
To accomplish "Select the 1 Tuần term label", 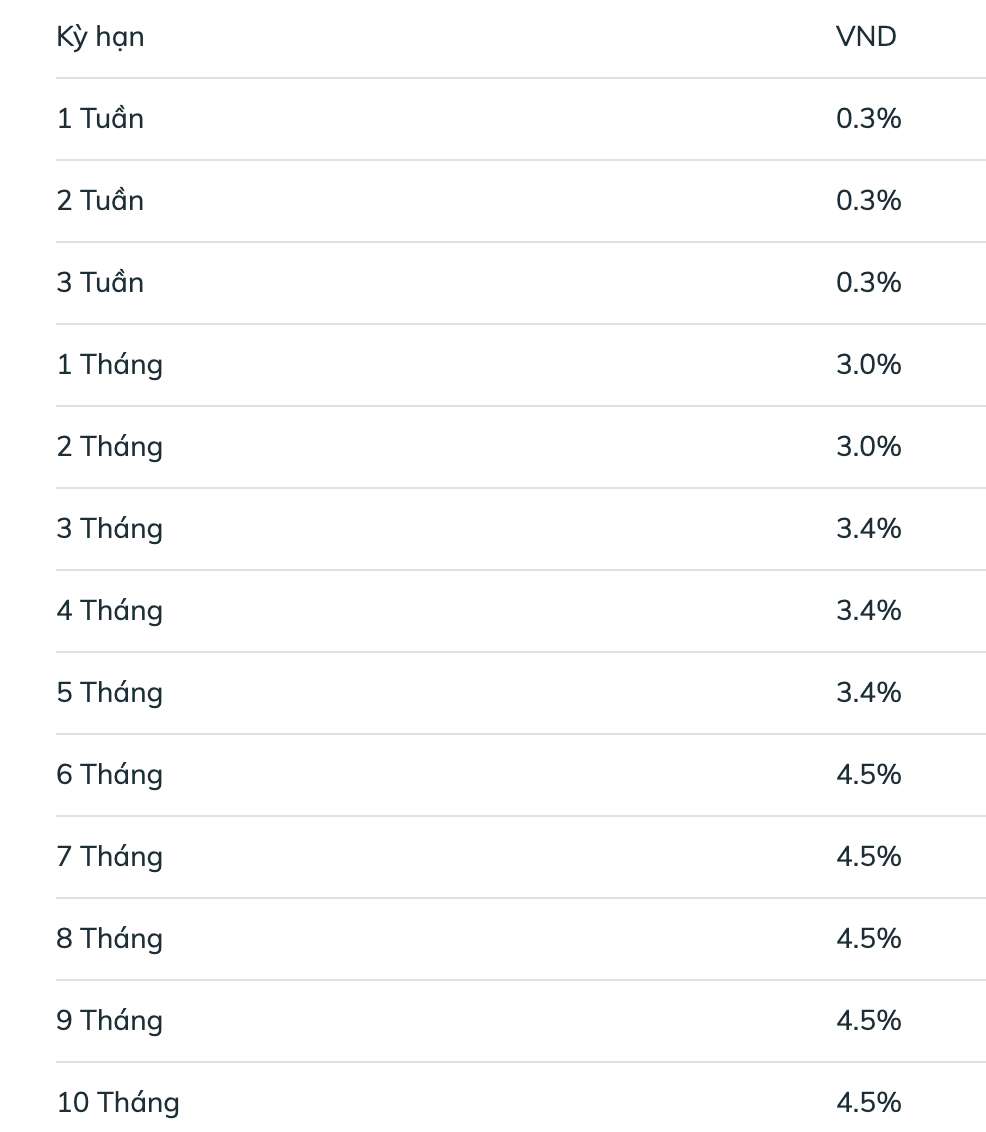I will (100, 119).
